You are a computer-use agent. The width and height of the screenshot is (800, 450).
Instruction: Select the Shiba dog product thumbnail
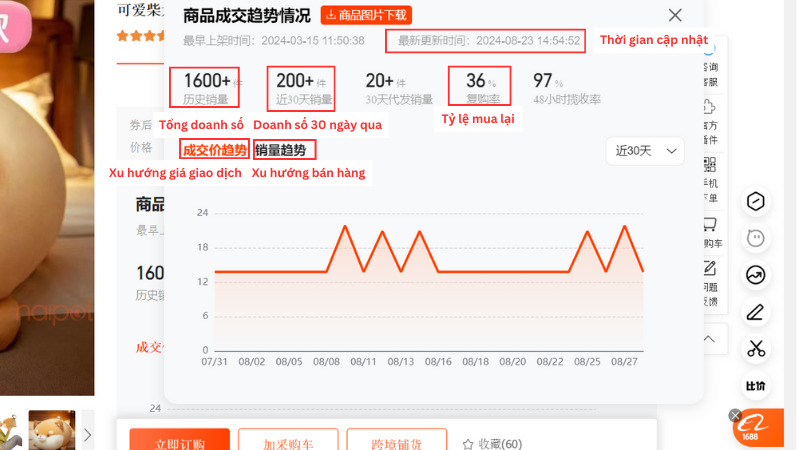click(52, 430)
